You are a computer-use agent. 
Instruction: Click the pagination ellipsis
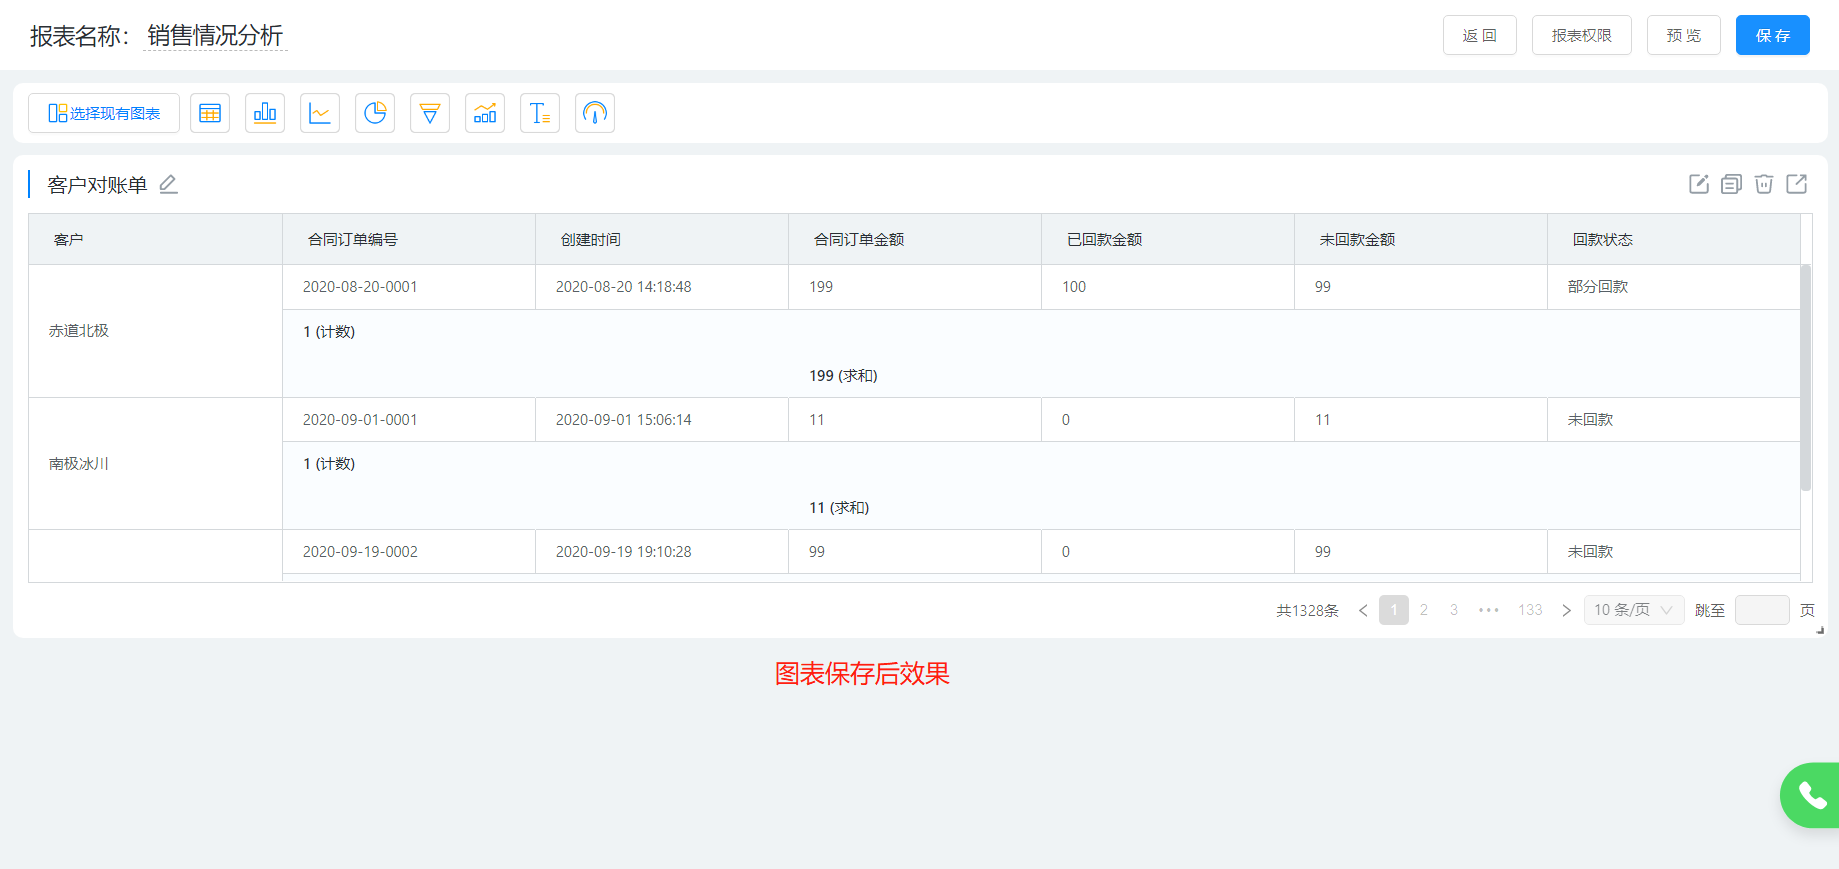pos(1489,610)
